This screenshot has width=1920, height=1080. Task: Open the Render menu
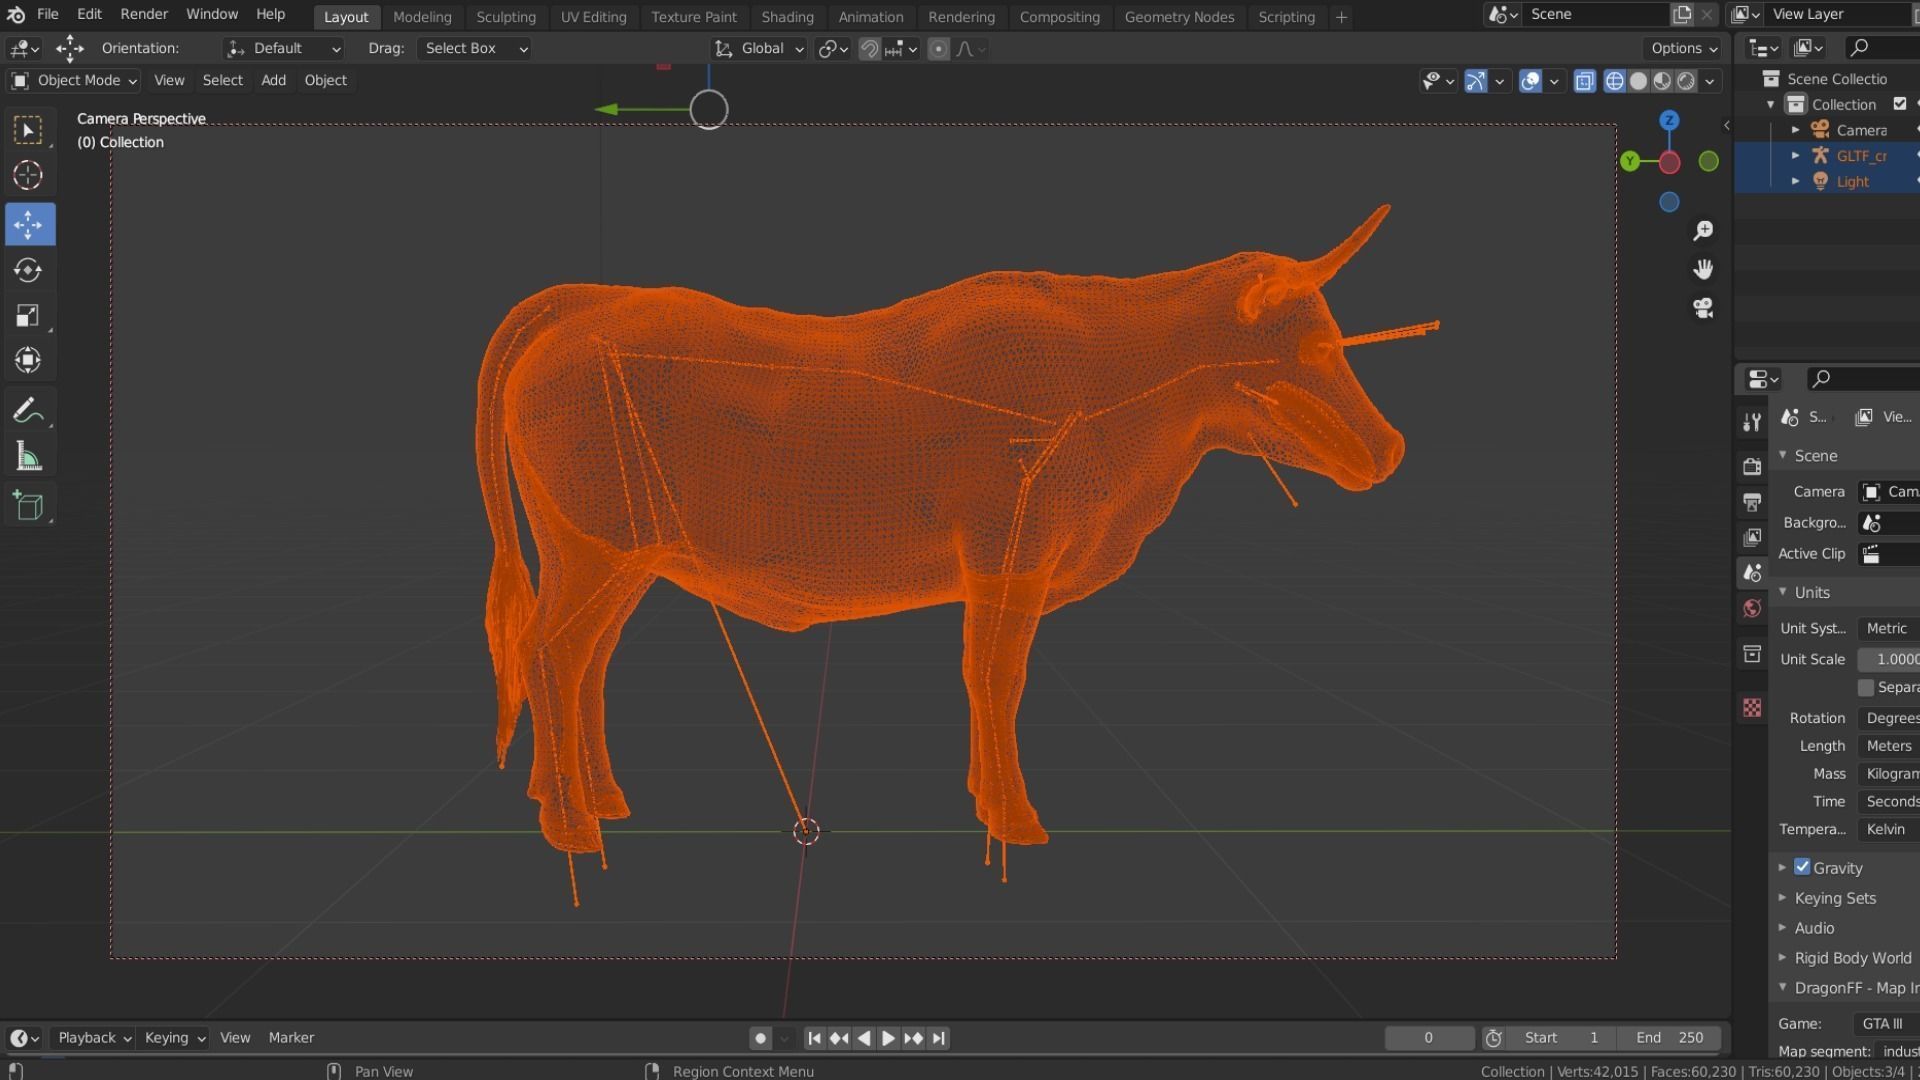[x=144, y=14]
